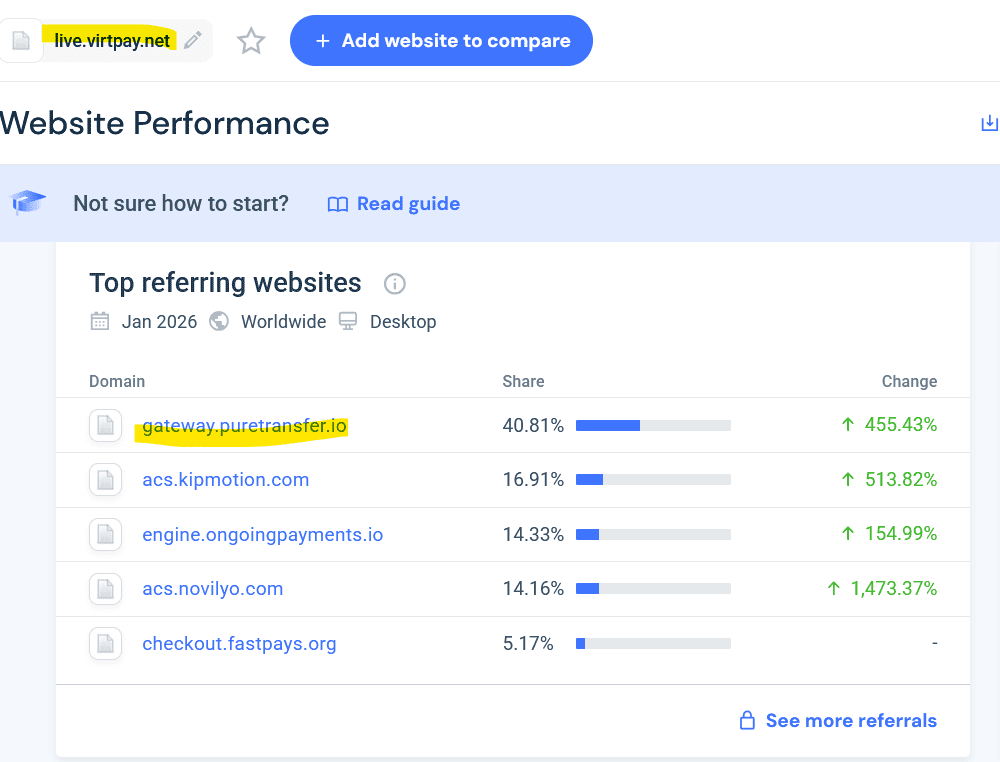
Task: Click the pencil icon to edit live.virtpay.net
Action: 192,39
